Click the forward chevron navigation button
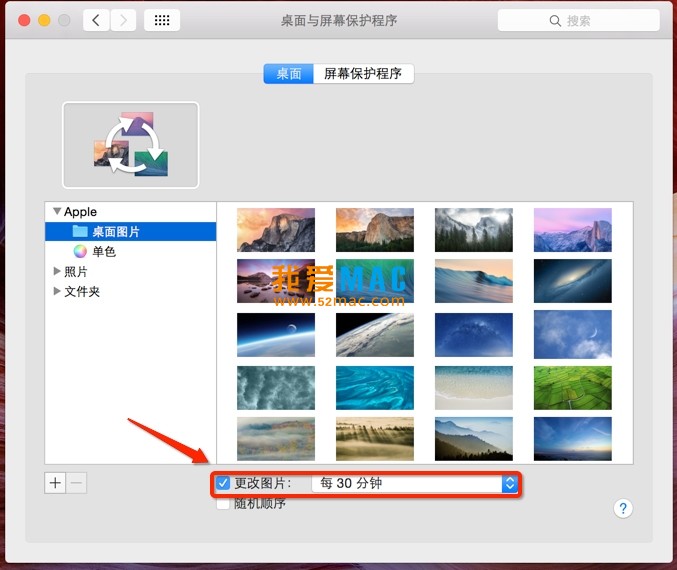 (x=123, y=20)
